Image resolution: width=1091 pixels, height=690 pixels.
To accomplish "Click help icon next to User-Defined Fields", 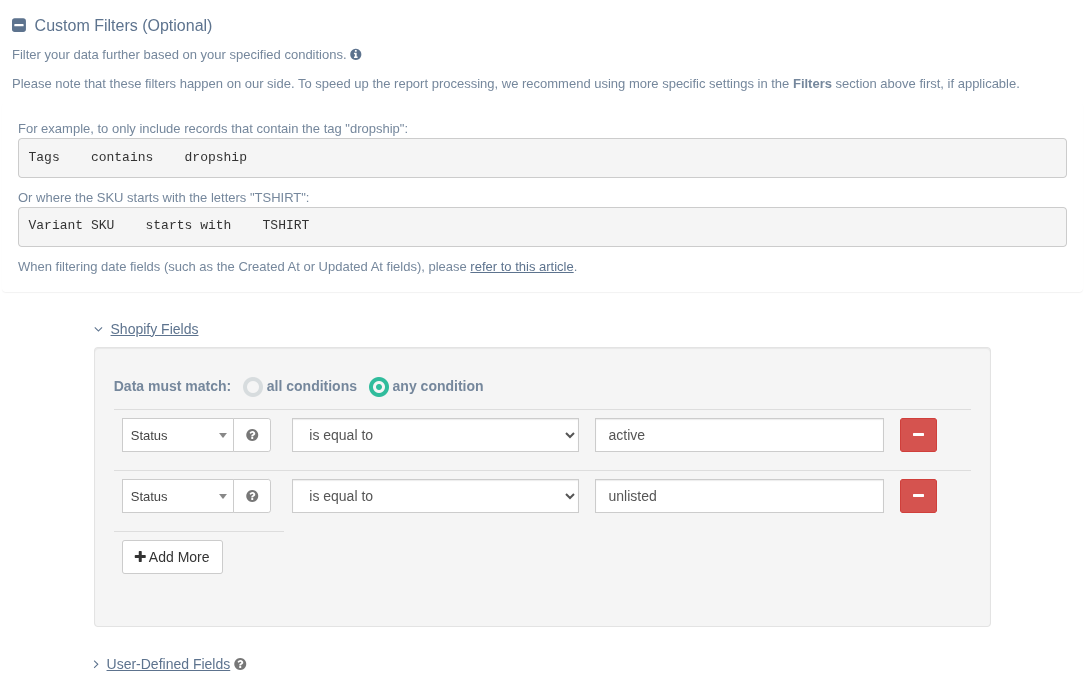I will (240, 664).
